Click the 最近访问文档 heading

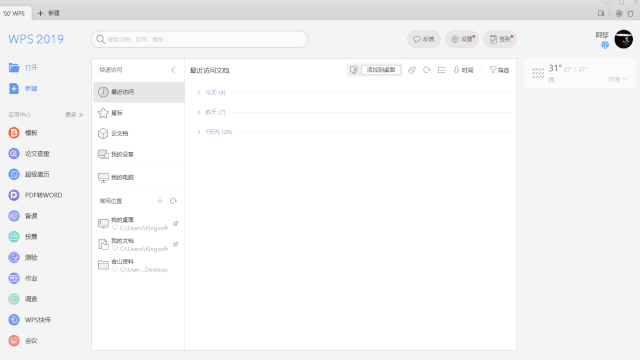click(210, 71)
